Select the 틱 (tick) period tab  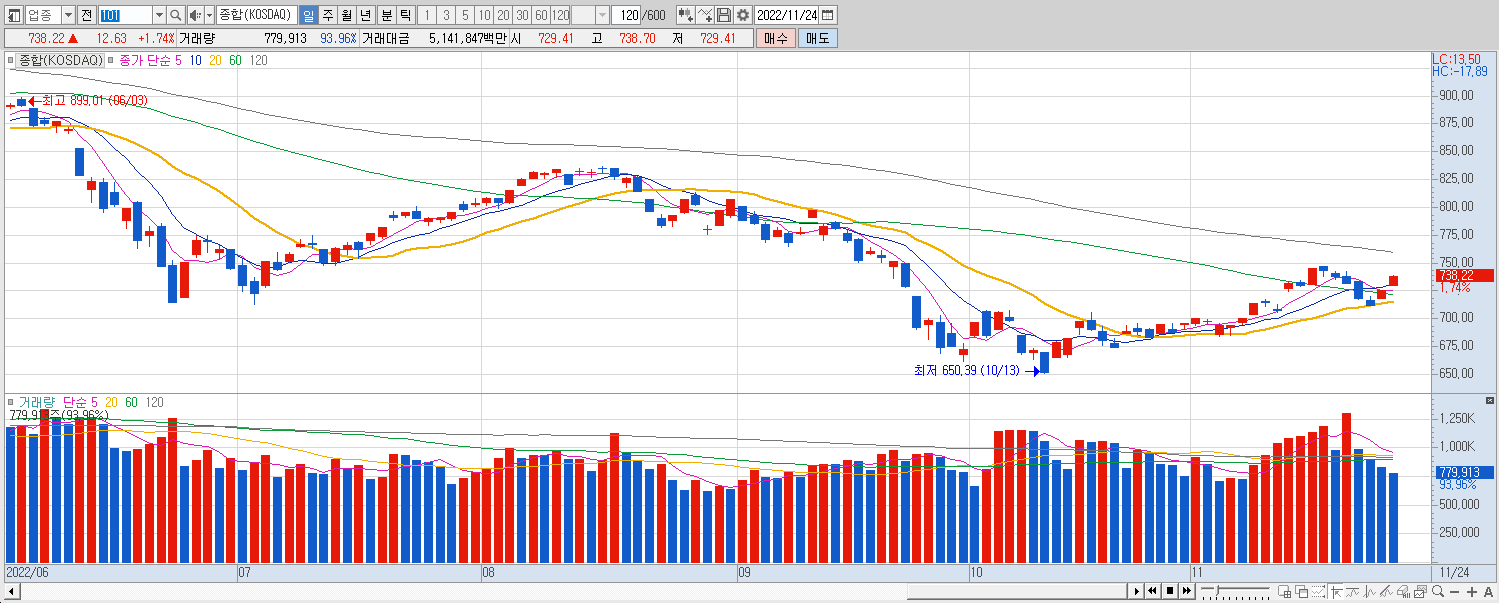click(406, 15)
